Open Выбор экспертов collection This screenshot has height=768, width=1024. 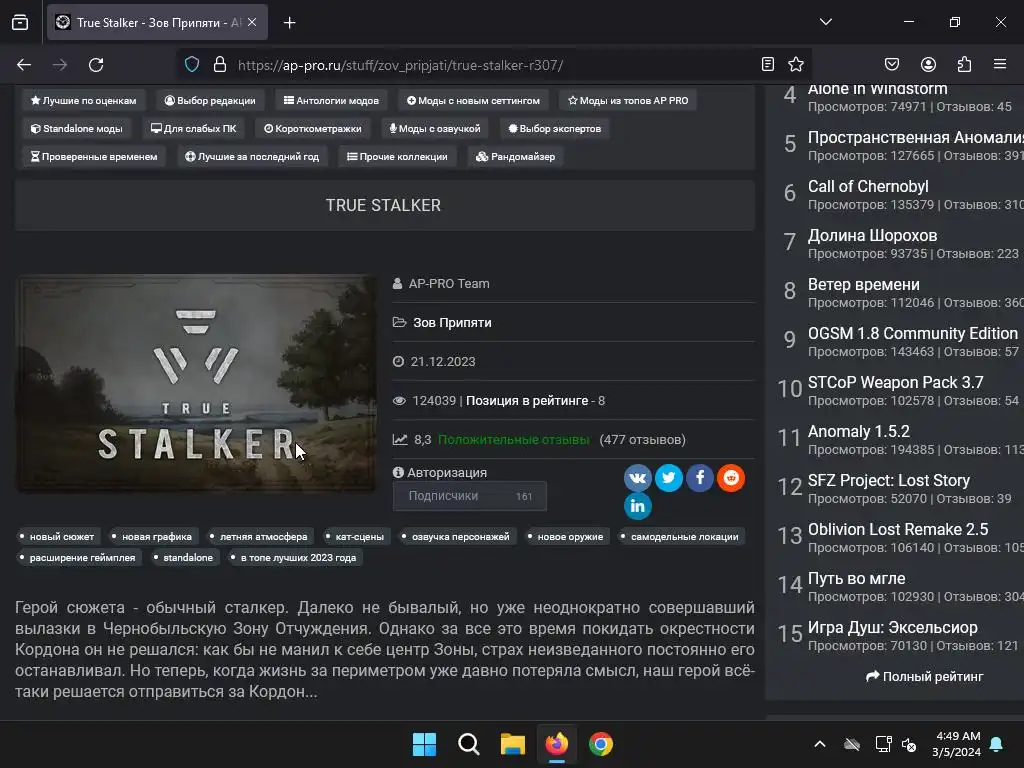coord(555,129)
